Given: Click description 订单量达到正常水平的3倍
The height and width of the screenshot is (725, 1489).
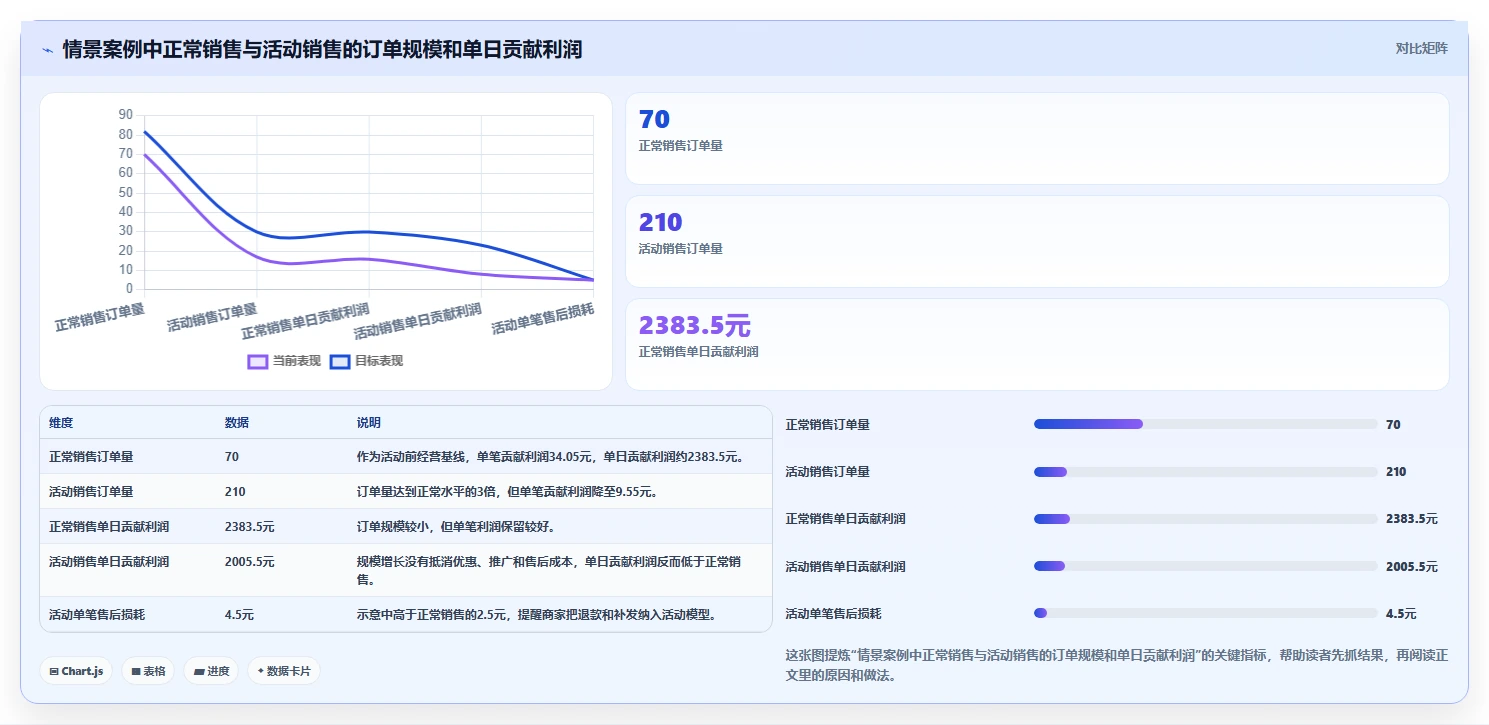Looking at the screenshot, I should (506, 491).
